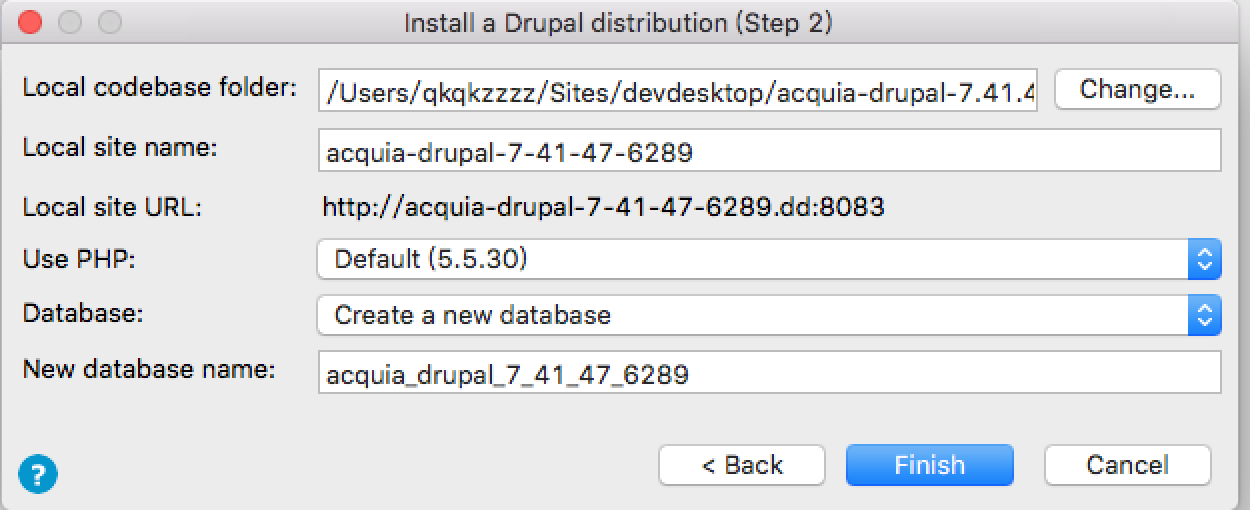
Task: Open help via the blue question mark icon
Action: pyautogui.click(x=38, y=473)
